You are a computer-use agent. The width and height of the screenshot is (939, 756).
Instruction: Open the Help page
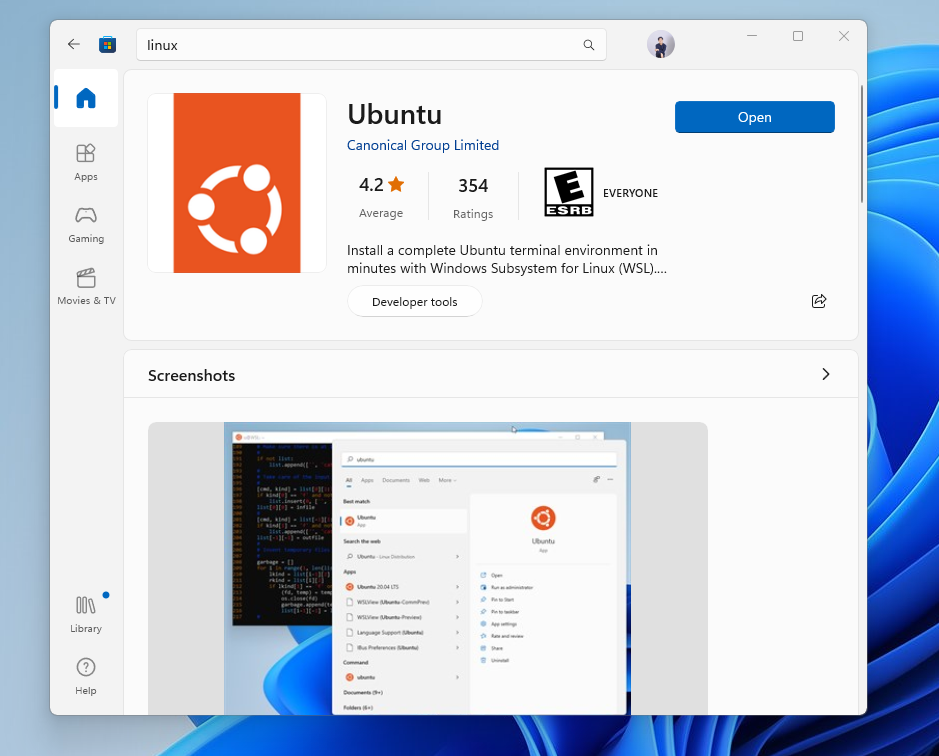(86, 676)
